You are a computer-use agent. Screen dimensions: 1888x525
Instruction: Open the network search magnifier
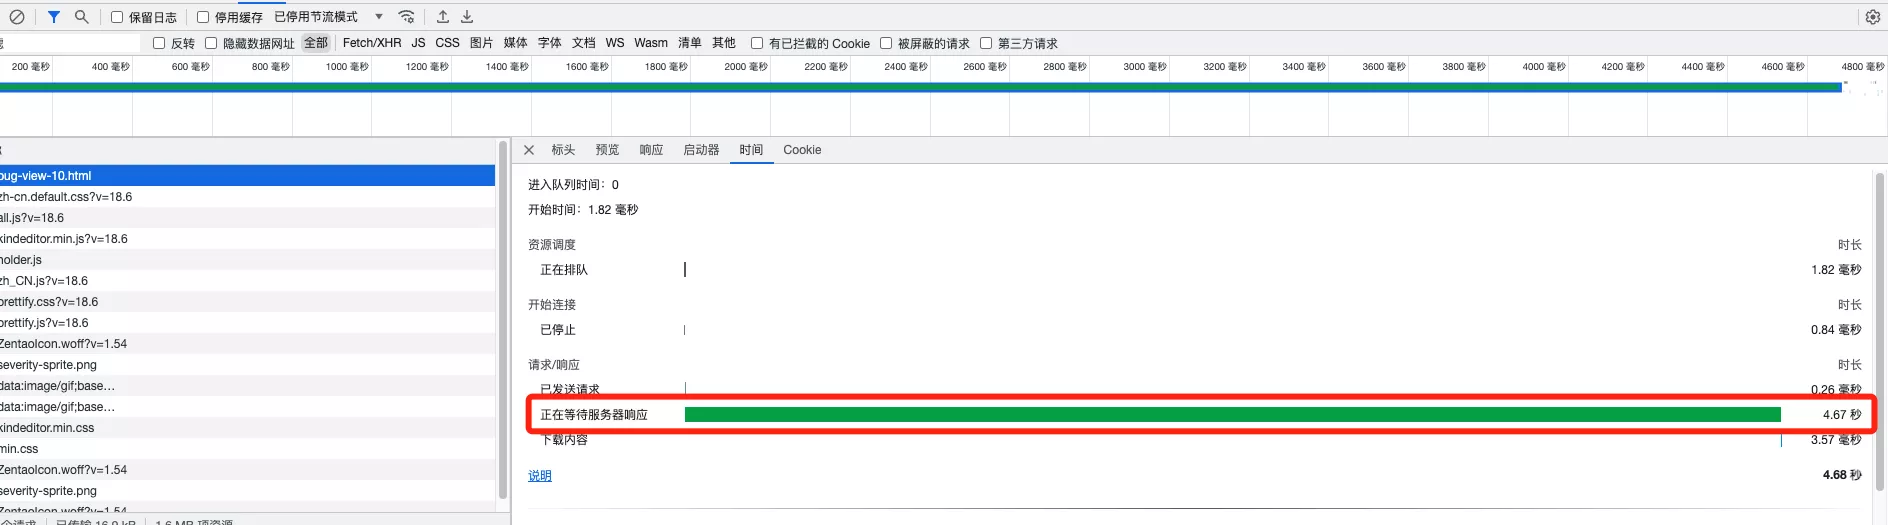[x=82, y=17]
